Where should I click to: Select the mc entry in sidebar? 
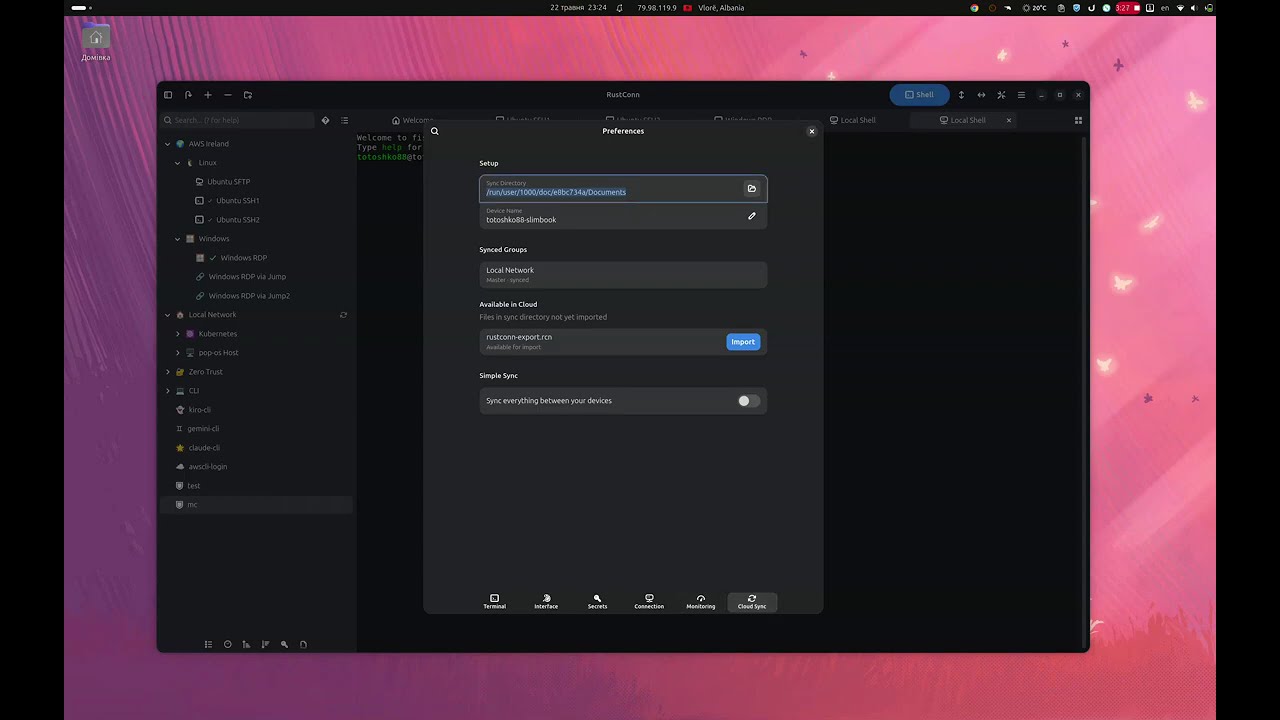pos(256,505)
